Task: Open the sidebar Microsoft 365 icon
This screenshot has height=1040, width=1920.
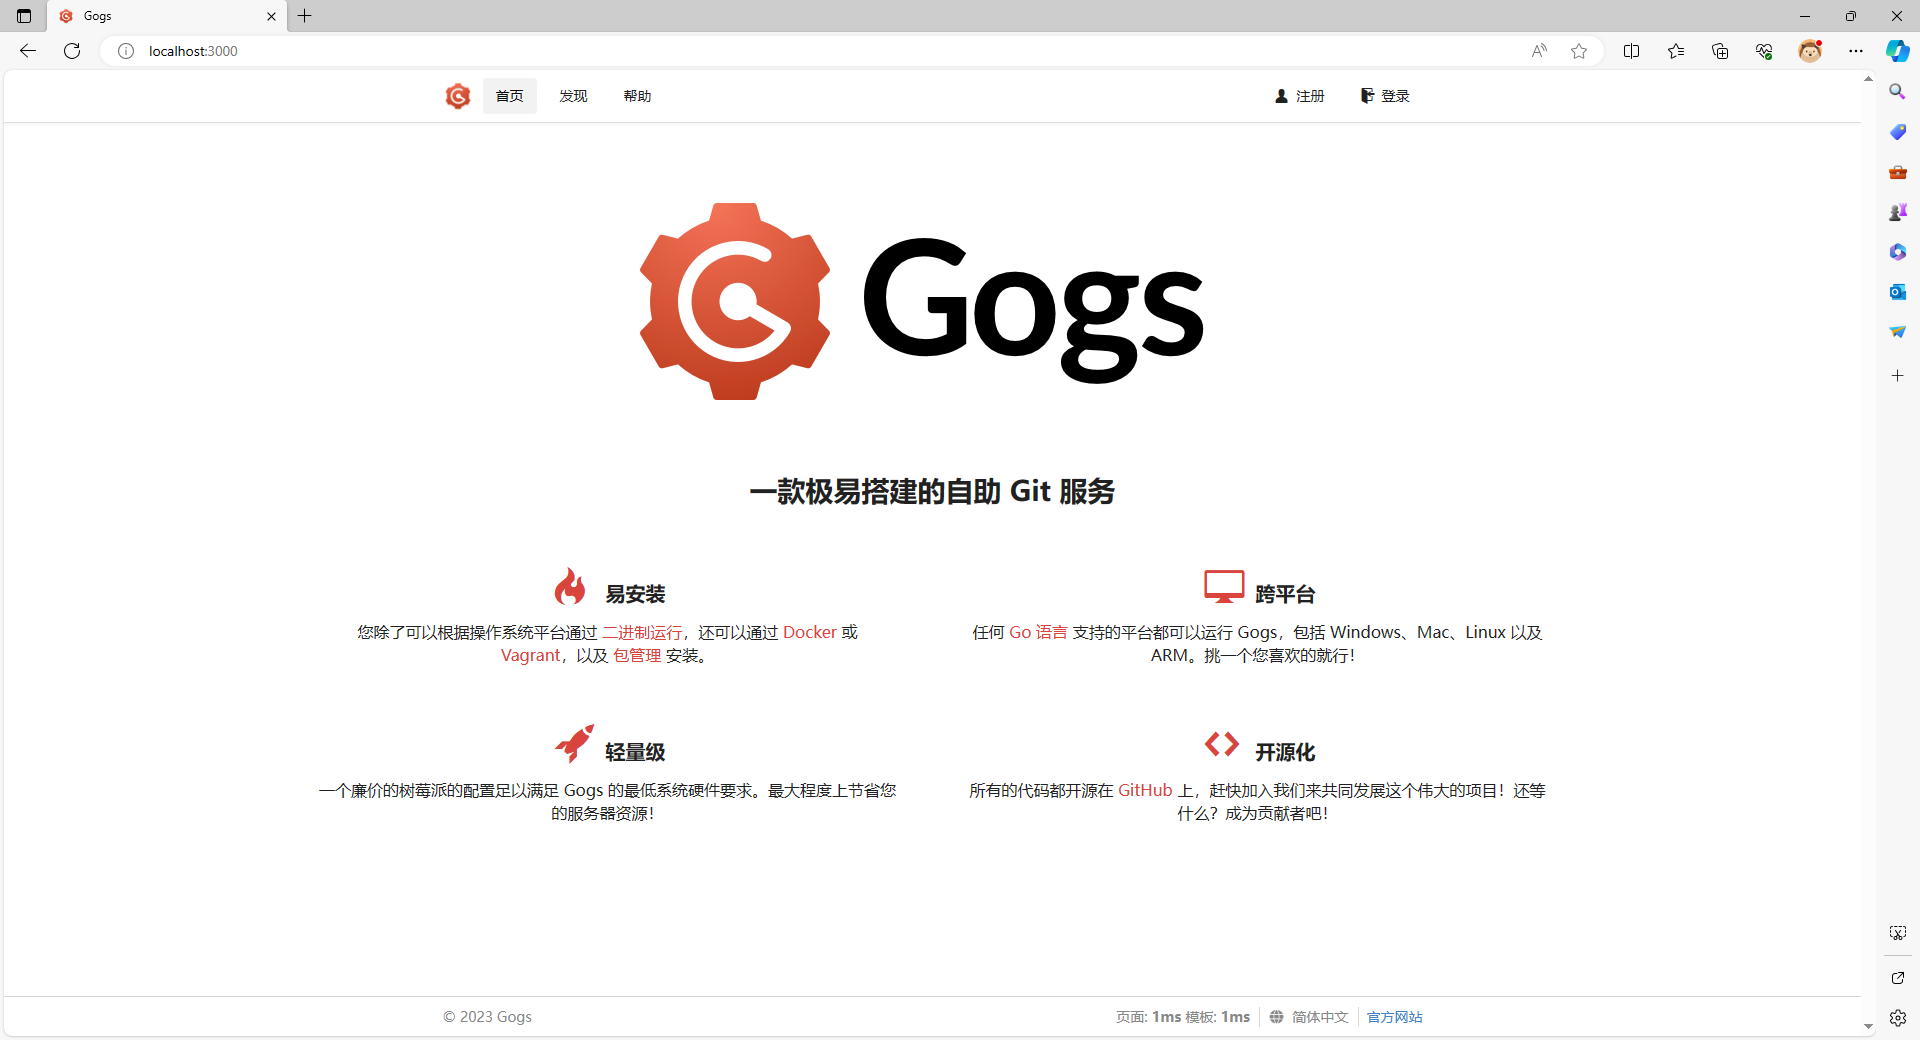Action: (1897, 252)
